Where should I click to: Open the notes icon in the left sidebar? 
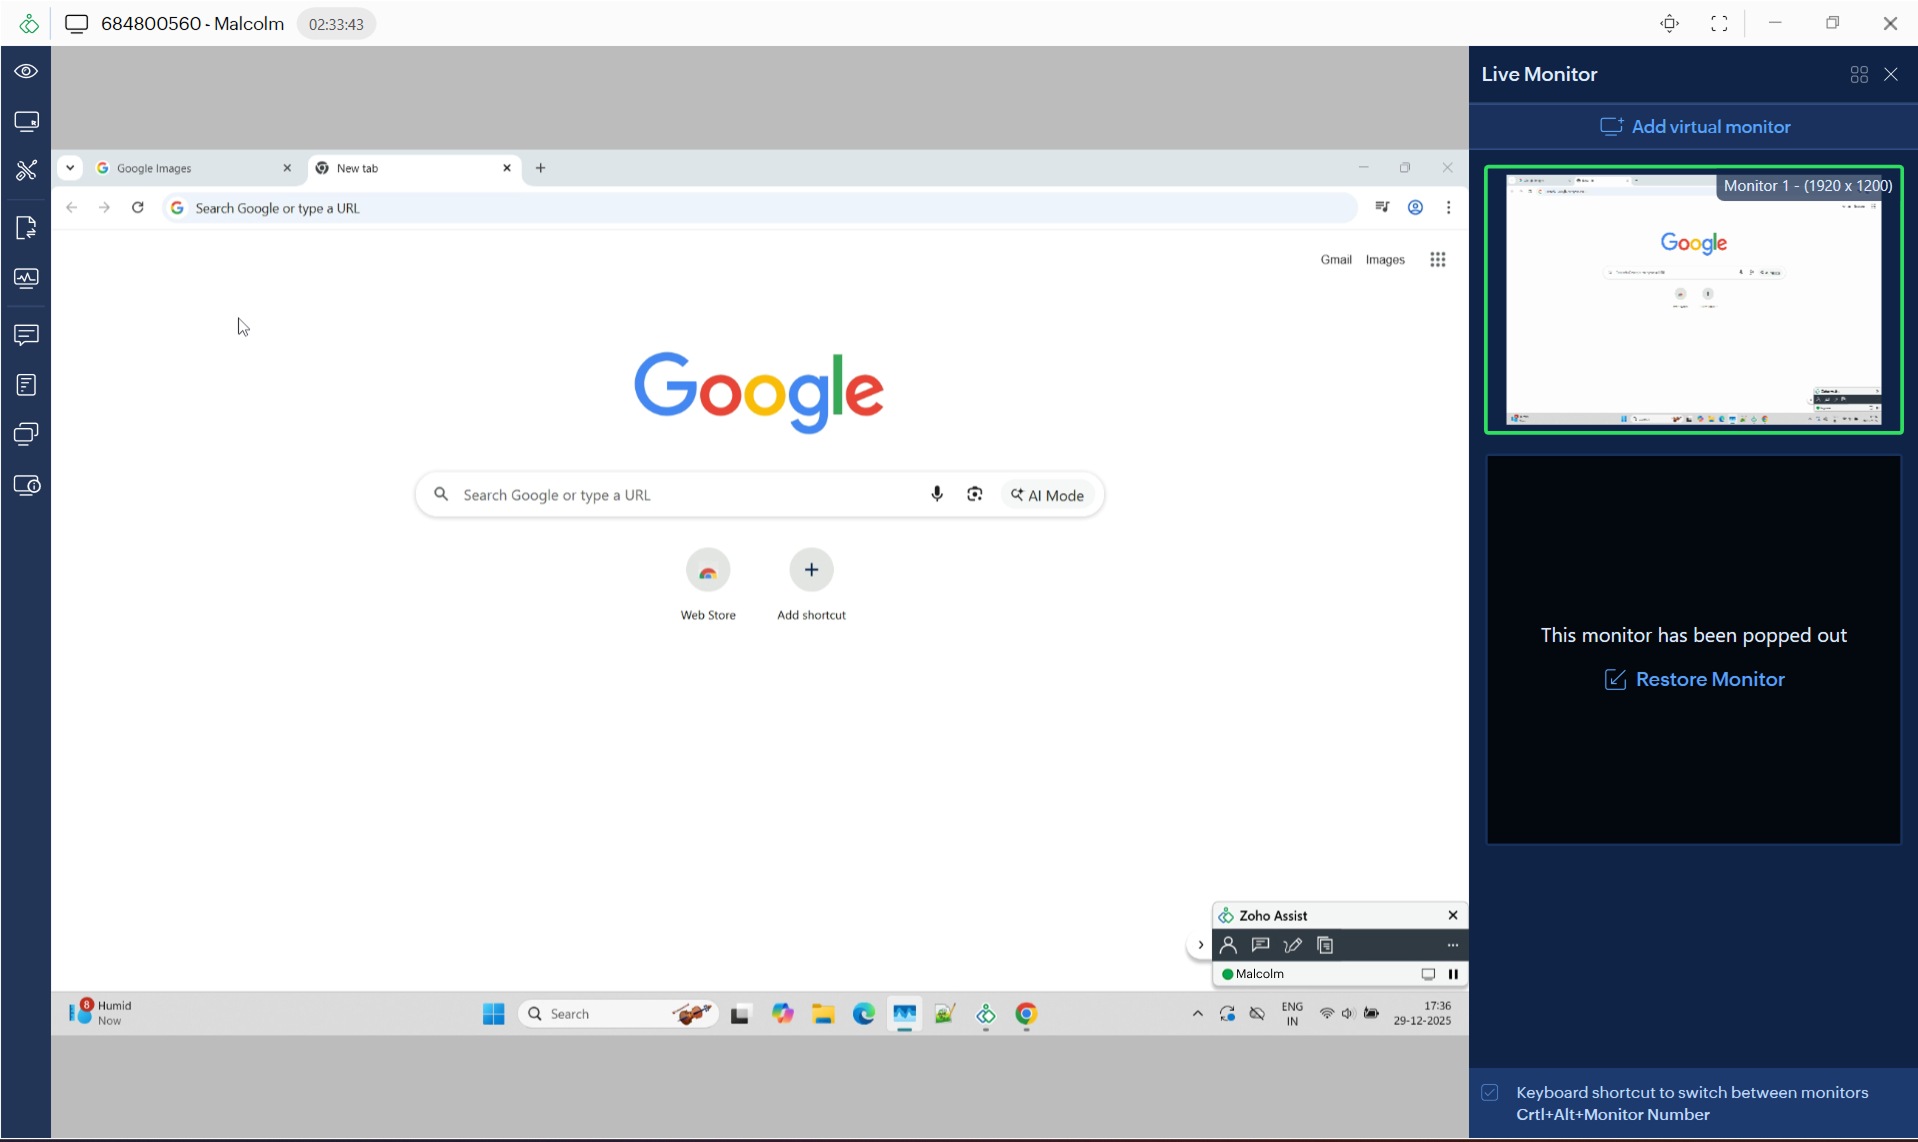(26, 385)
